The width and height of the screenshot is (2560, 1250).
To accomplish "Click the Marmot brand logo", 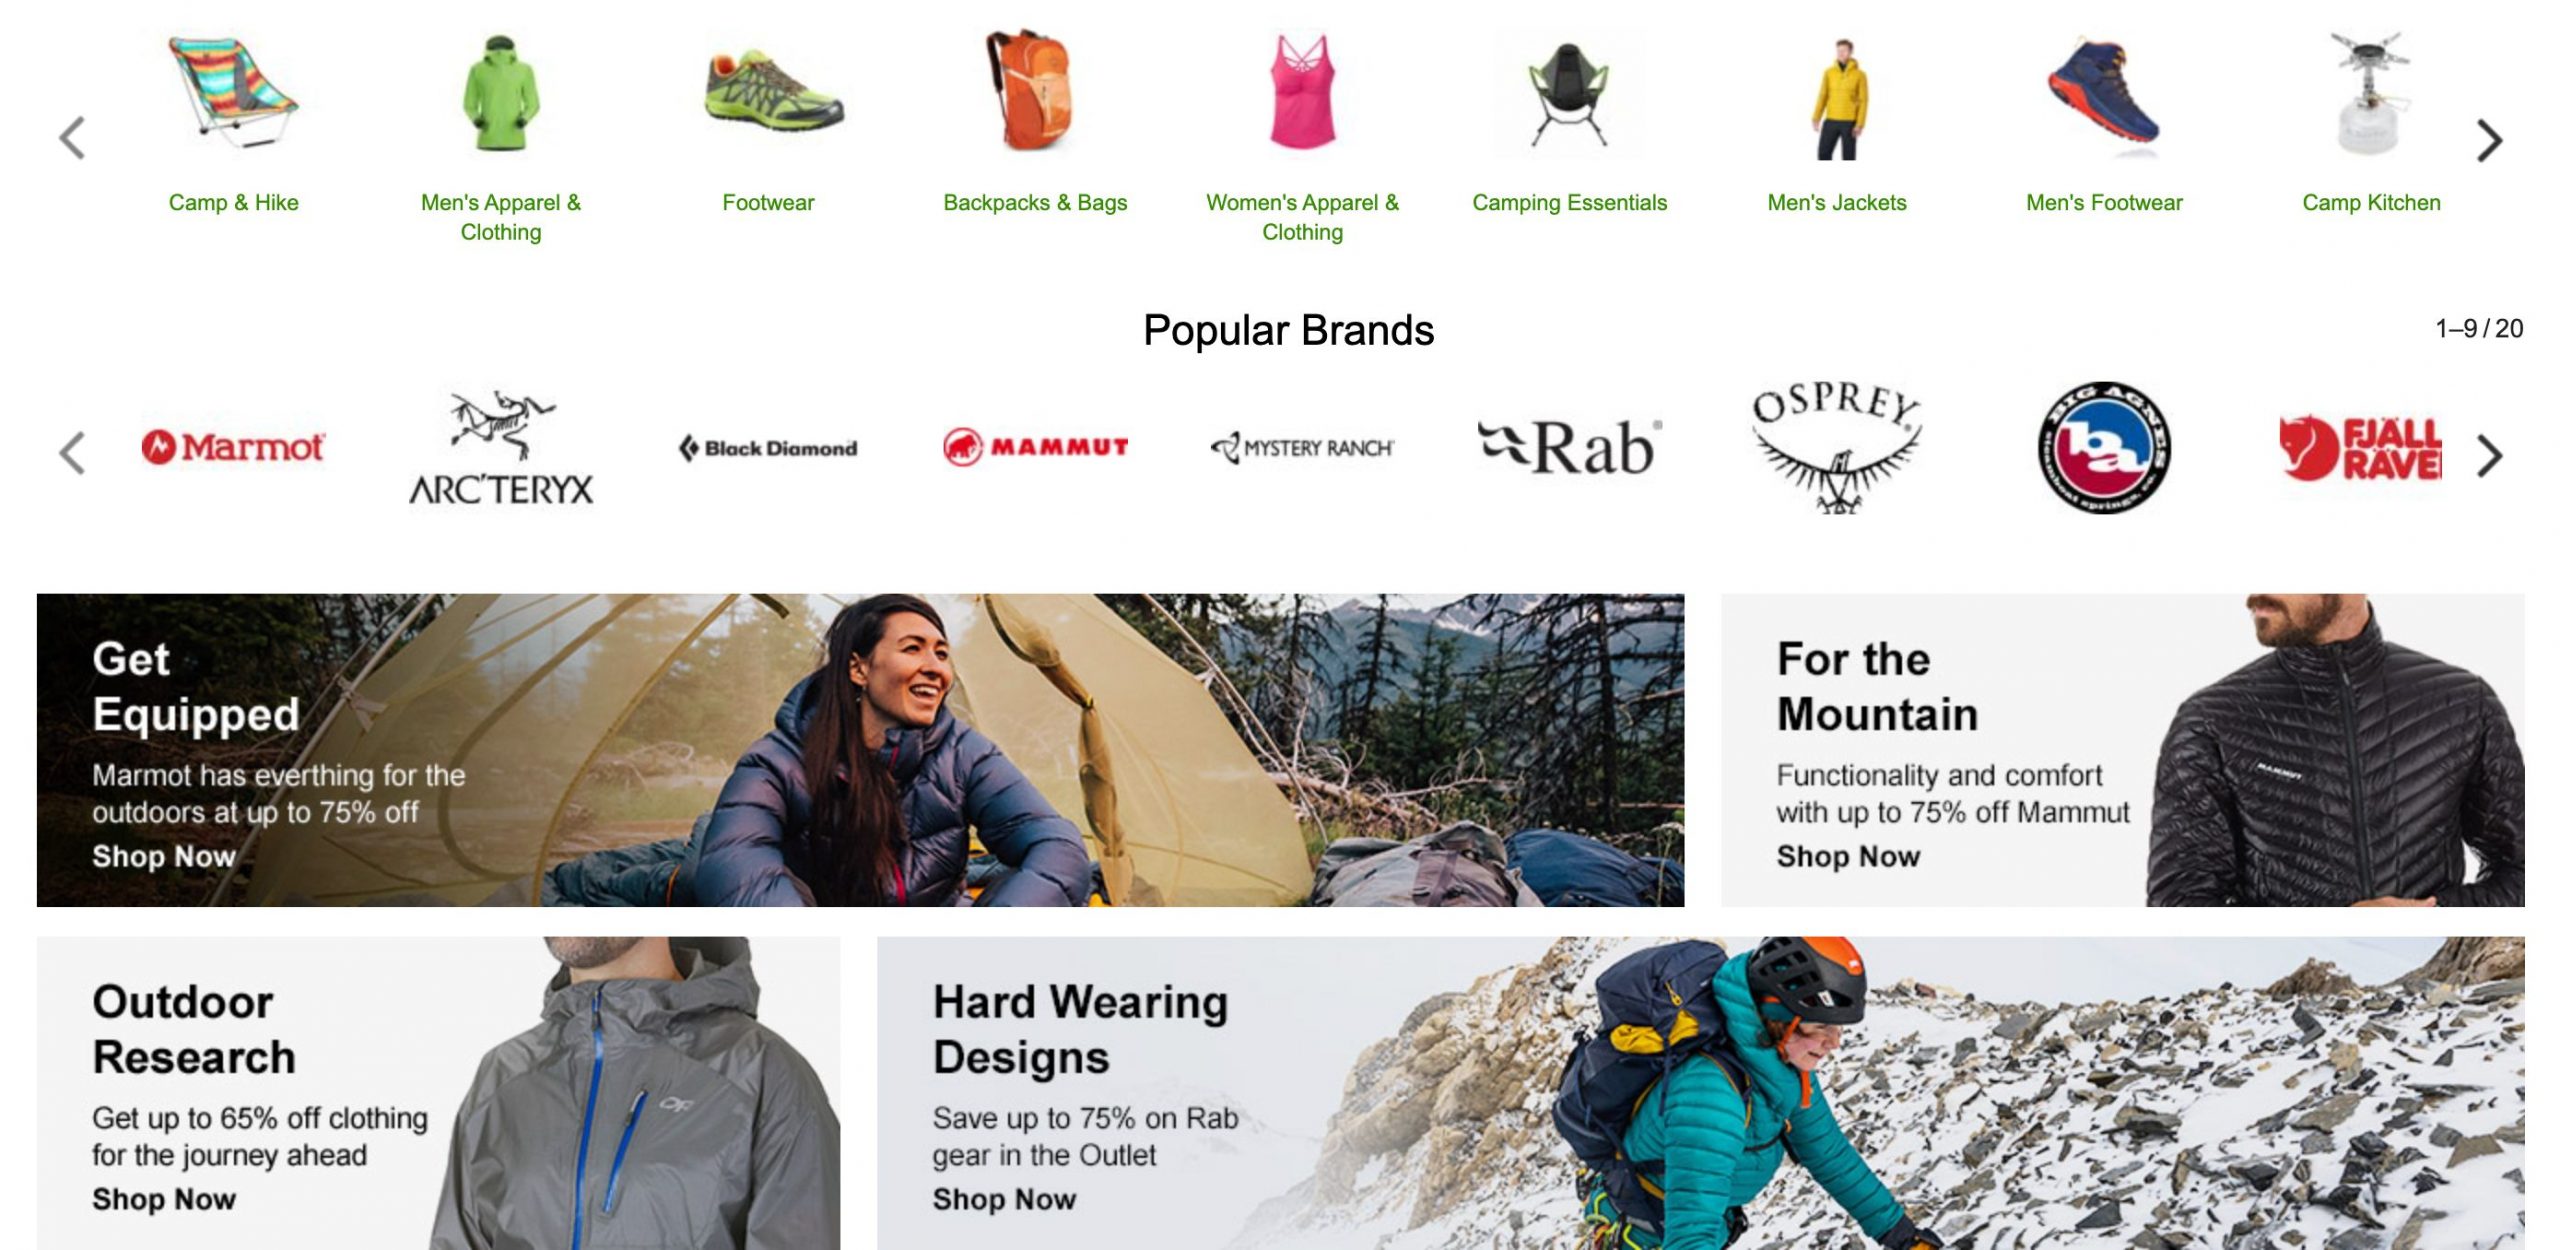I will tap(233, 447).
